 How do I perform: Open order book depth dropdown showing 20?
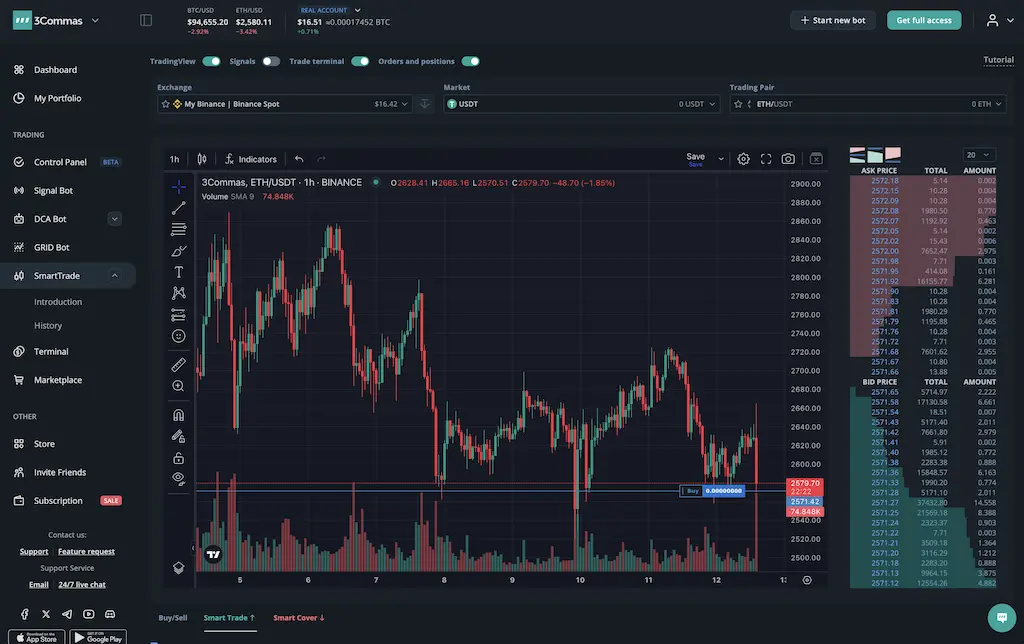pos(979,155)
